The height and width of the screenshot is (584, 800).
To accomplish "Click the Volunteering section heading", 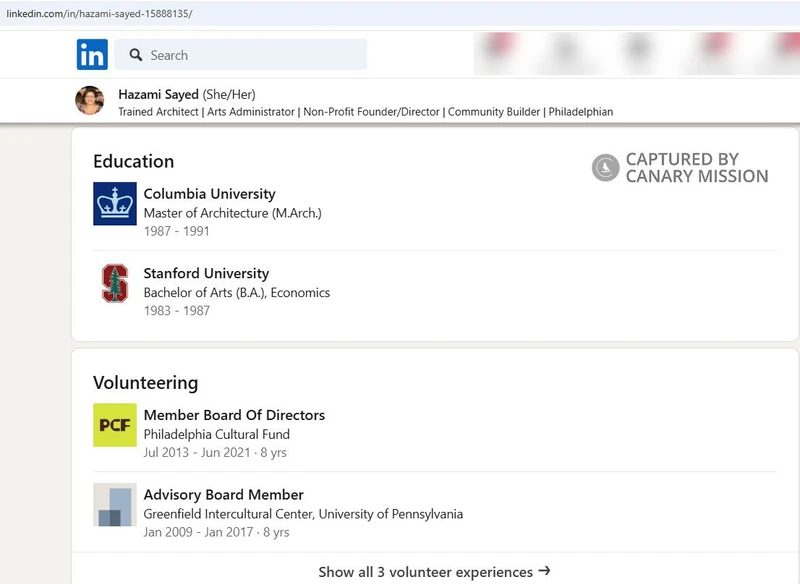I will click(145, 383).
